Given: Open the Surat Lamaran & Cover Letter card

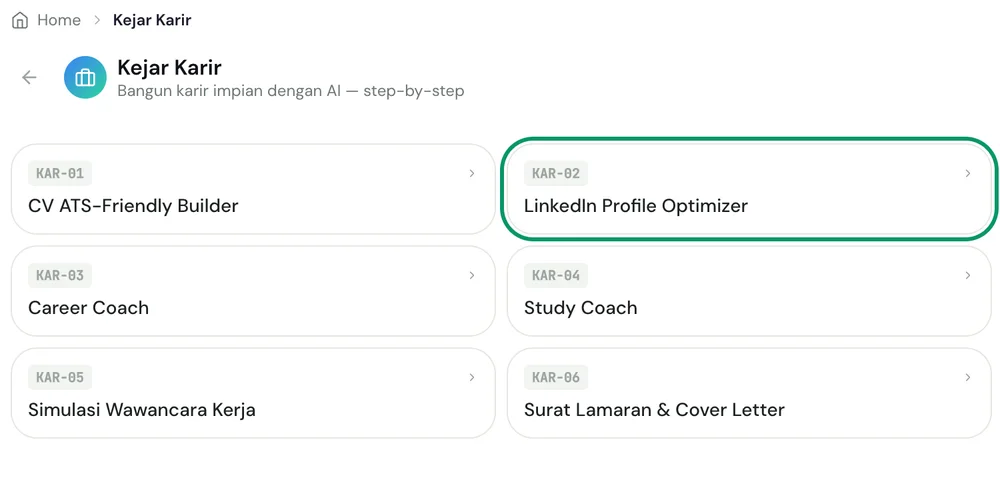Looking at the screenshot, I should click(x=749, y=393).
